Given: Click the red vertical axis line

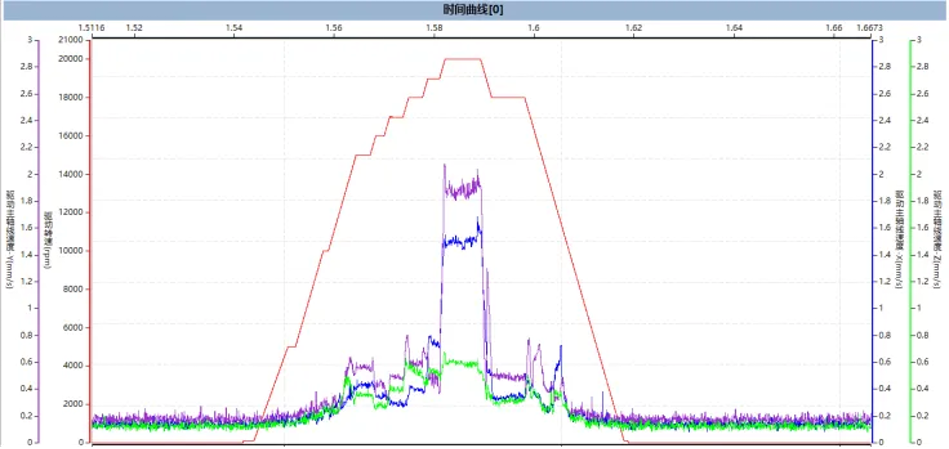Looking at the screenshot, I should coord(91,240).
